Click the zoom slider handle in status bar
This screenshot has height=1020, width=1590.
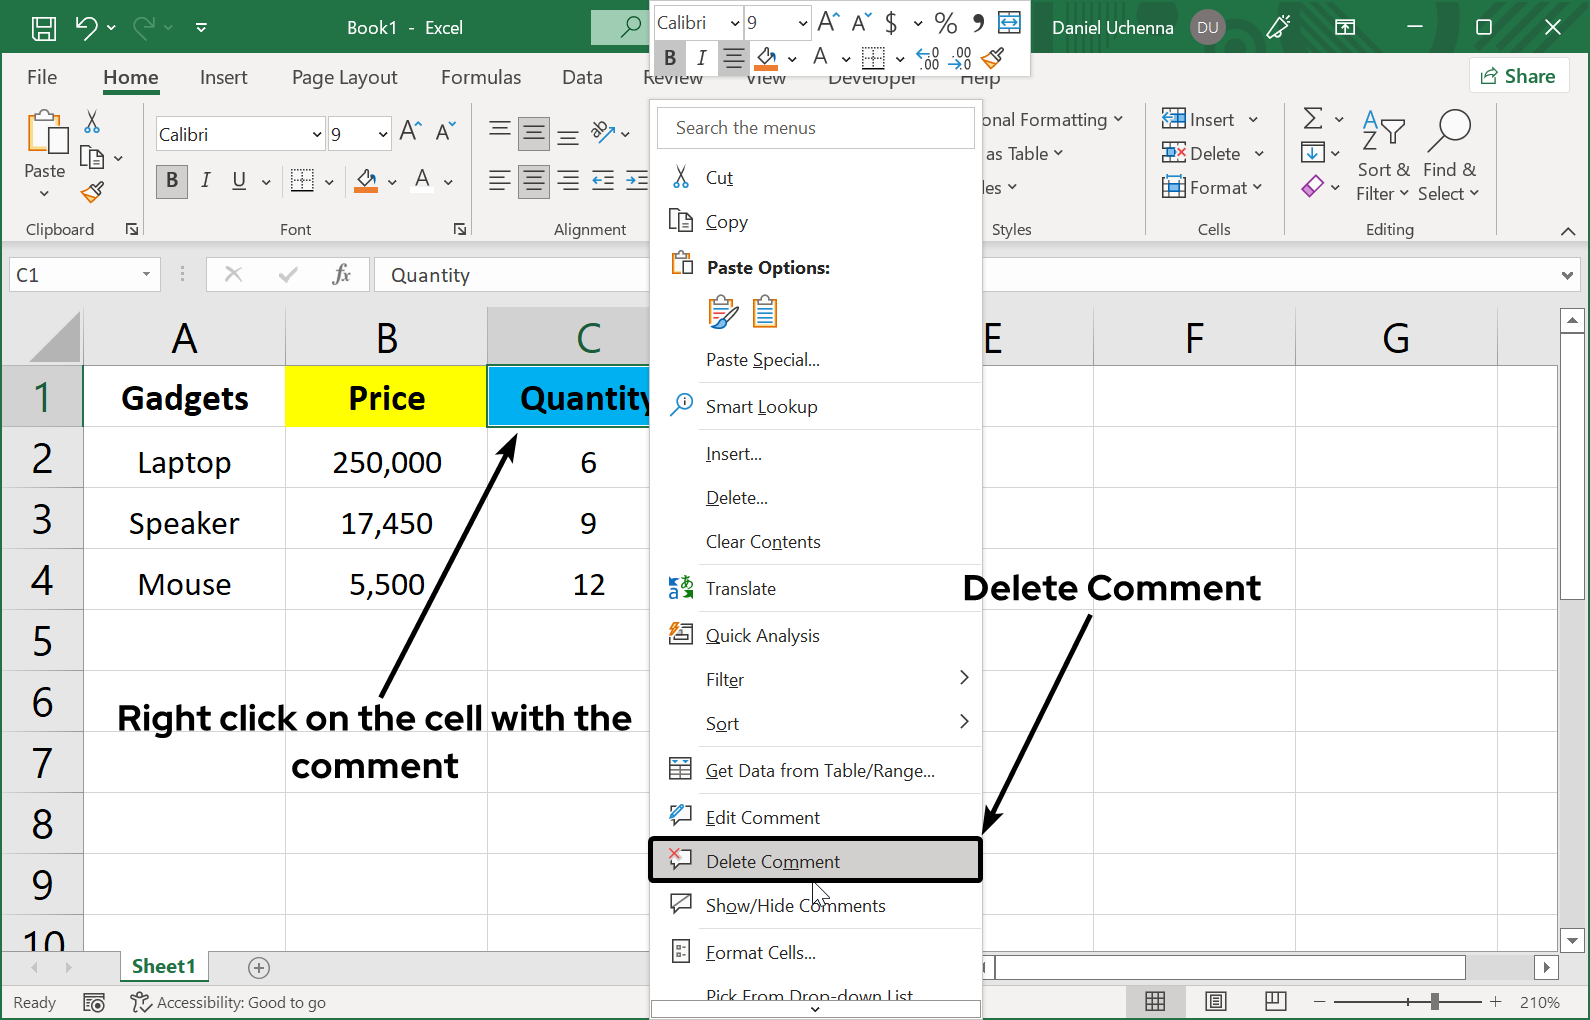[x=1434, y=1001]
